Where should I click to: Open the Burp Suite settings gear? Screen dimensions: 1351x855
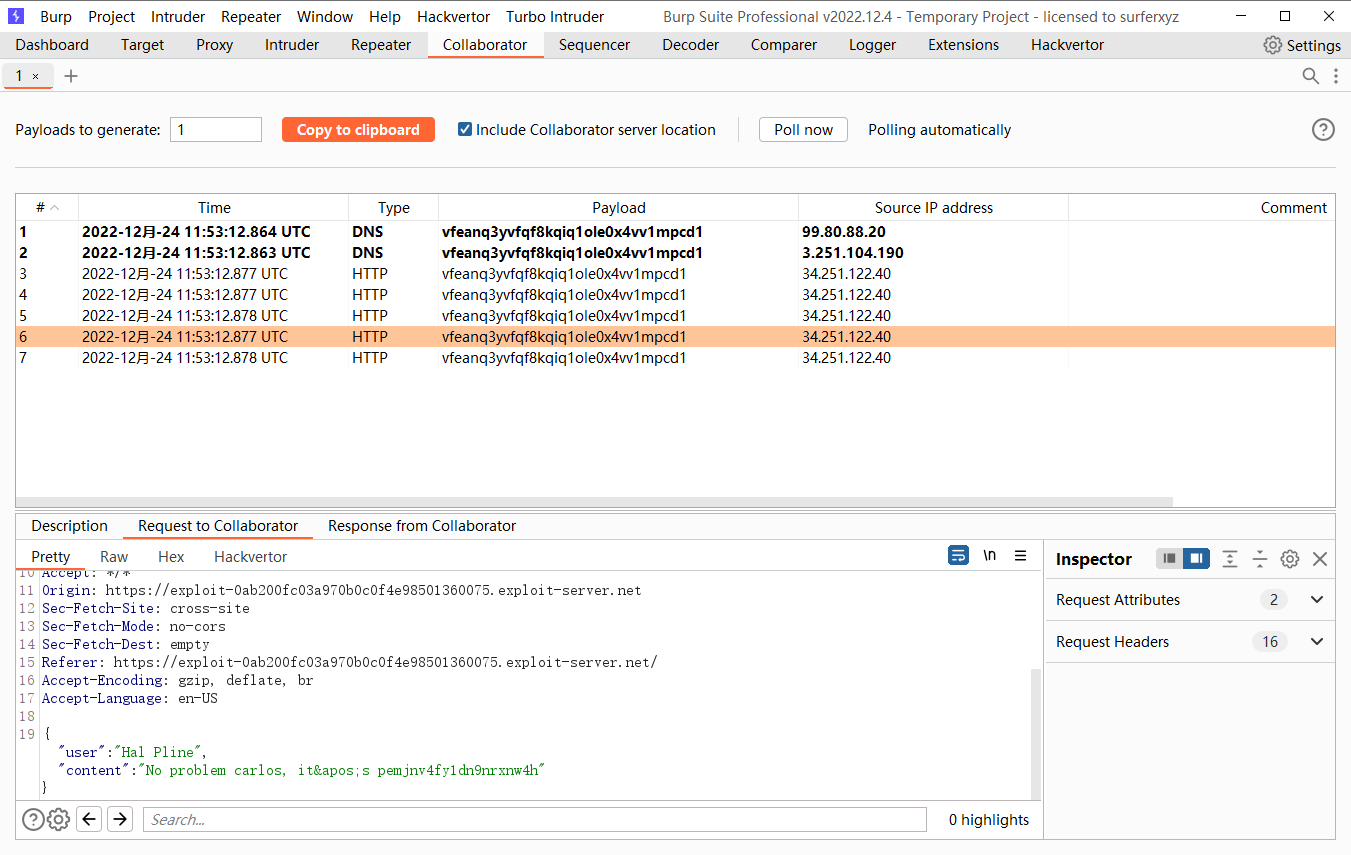[x=1272, y=44]
